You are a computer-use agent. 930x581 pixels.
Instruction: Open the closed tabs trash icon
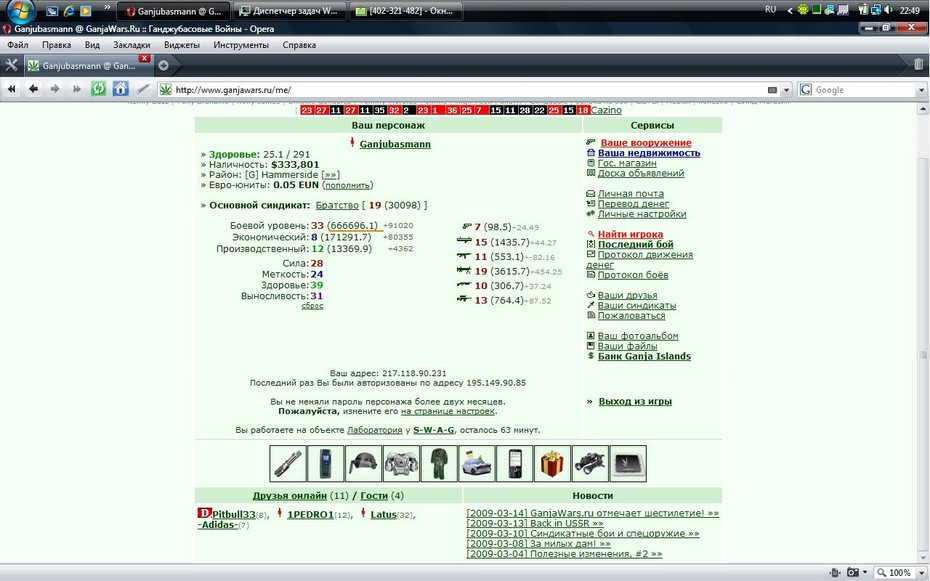coord(918,65)
